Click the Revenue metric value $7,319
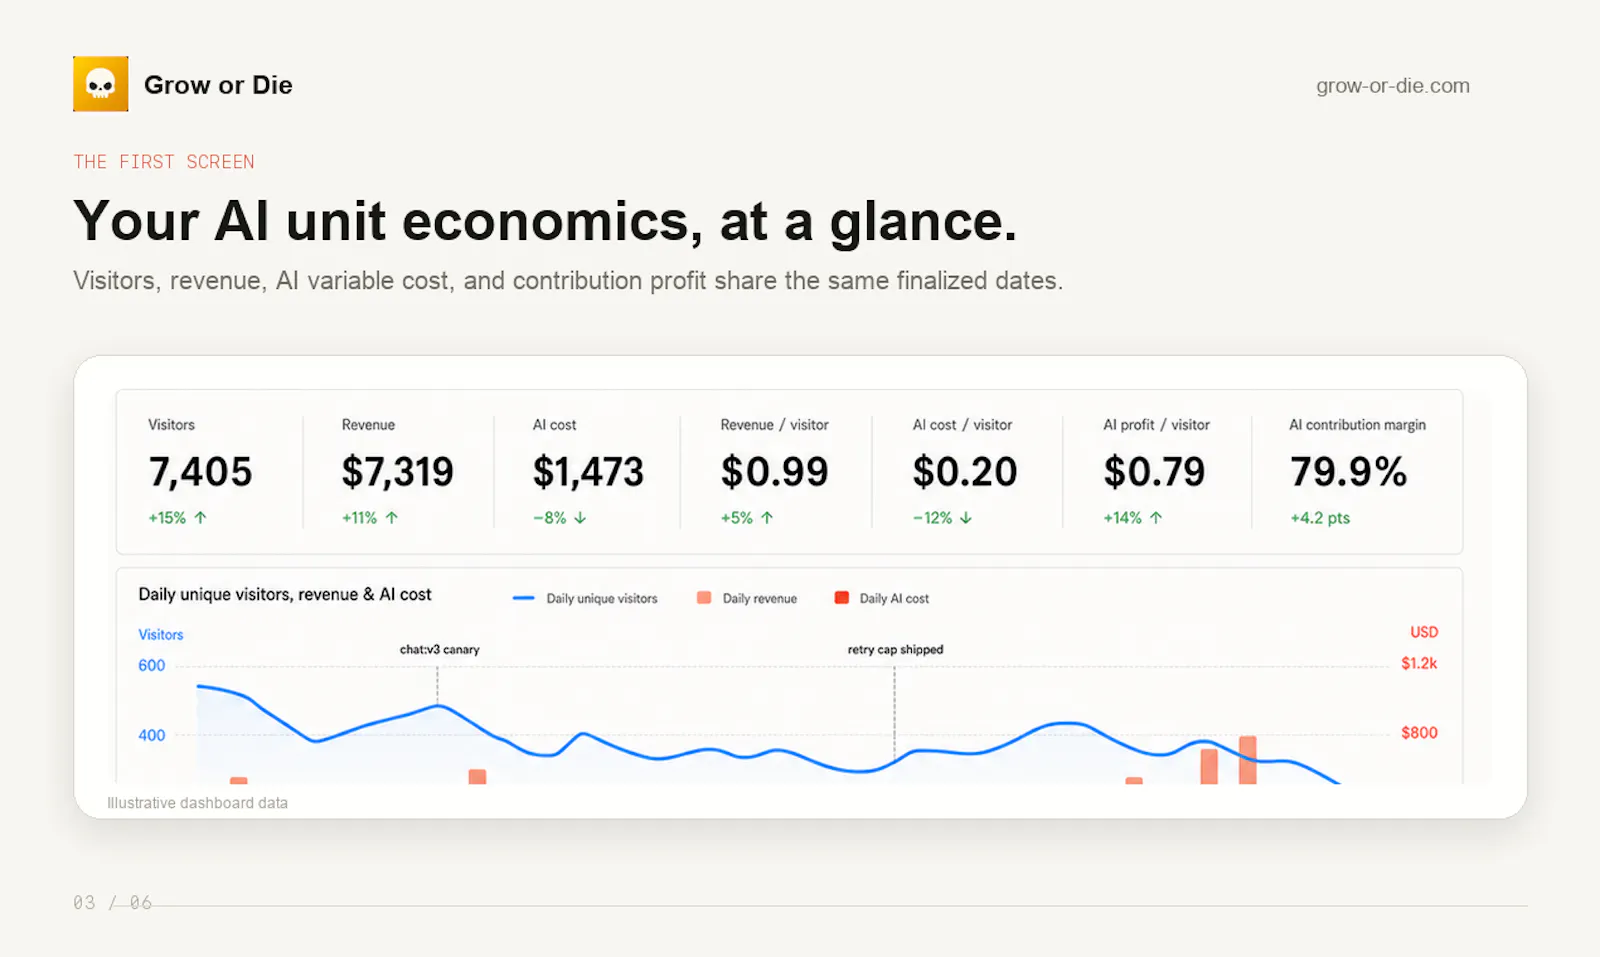 pyautogui.click(x=397, y=472)
